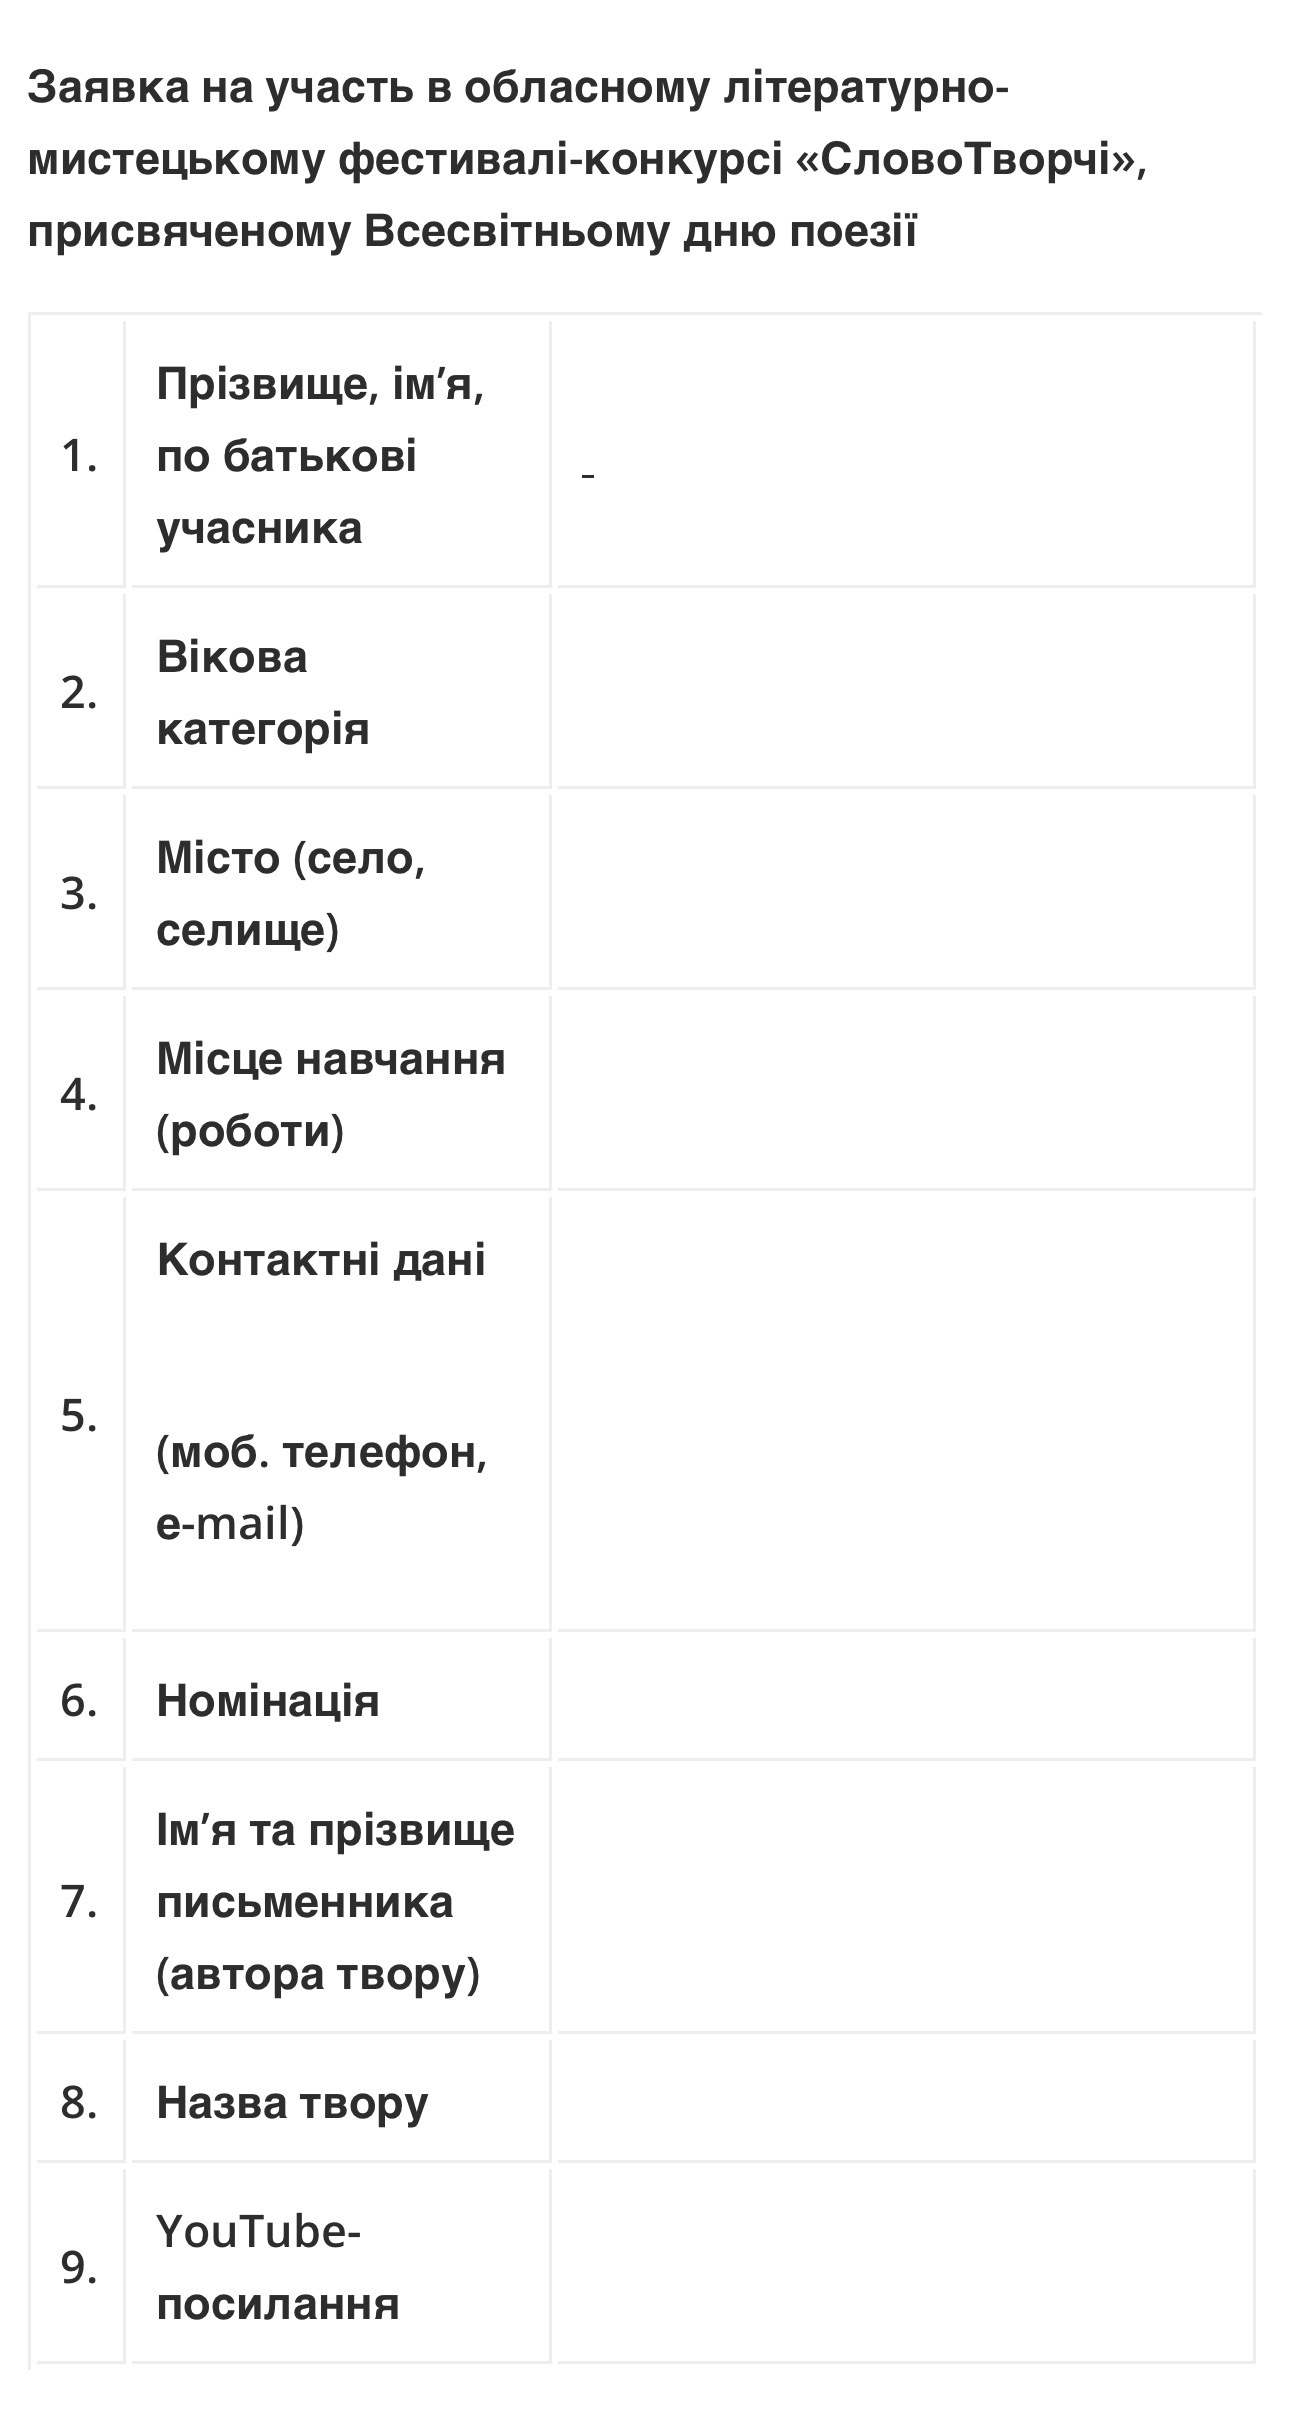Click row number 7 in the table
The width and height of the screenshot is (1290, 2419).
[x=79, y=1901]
